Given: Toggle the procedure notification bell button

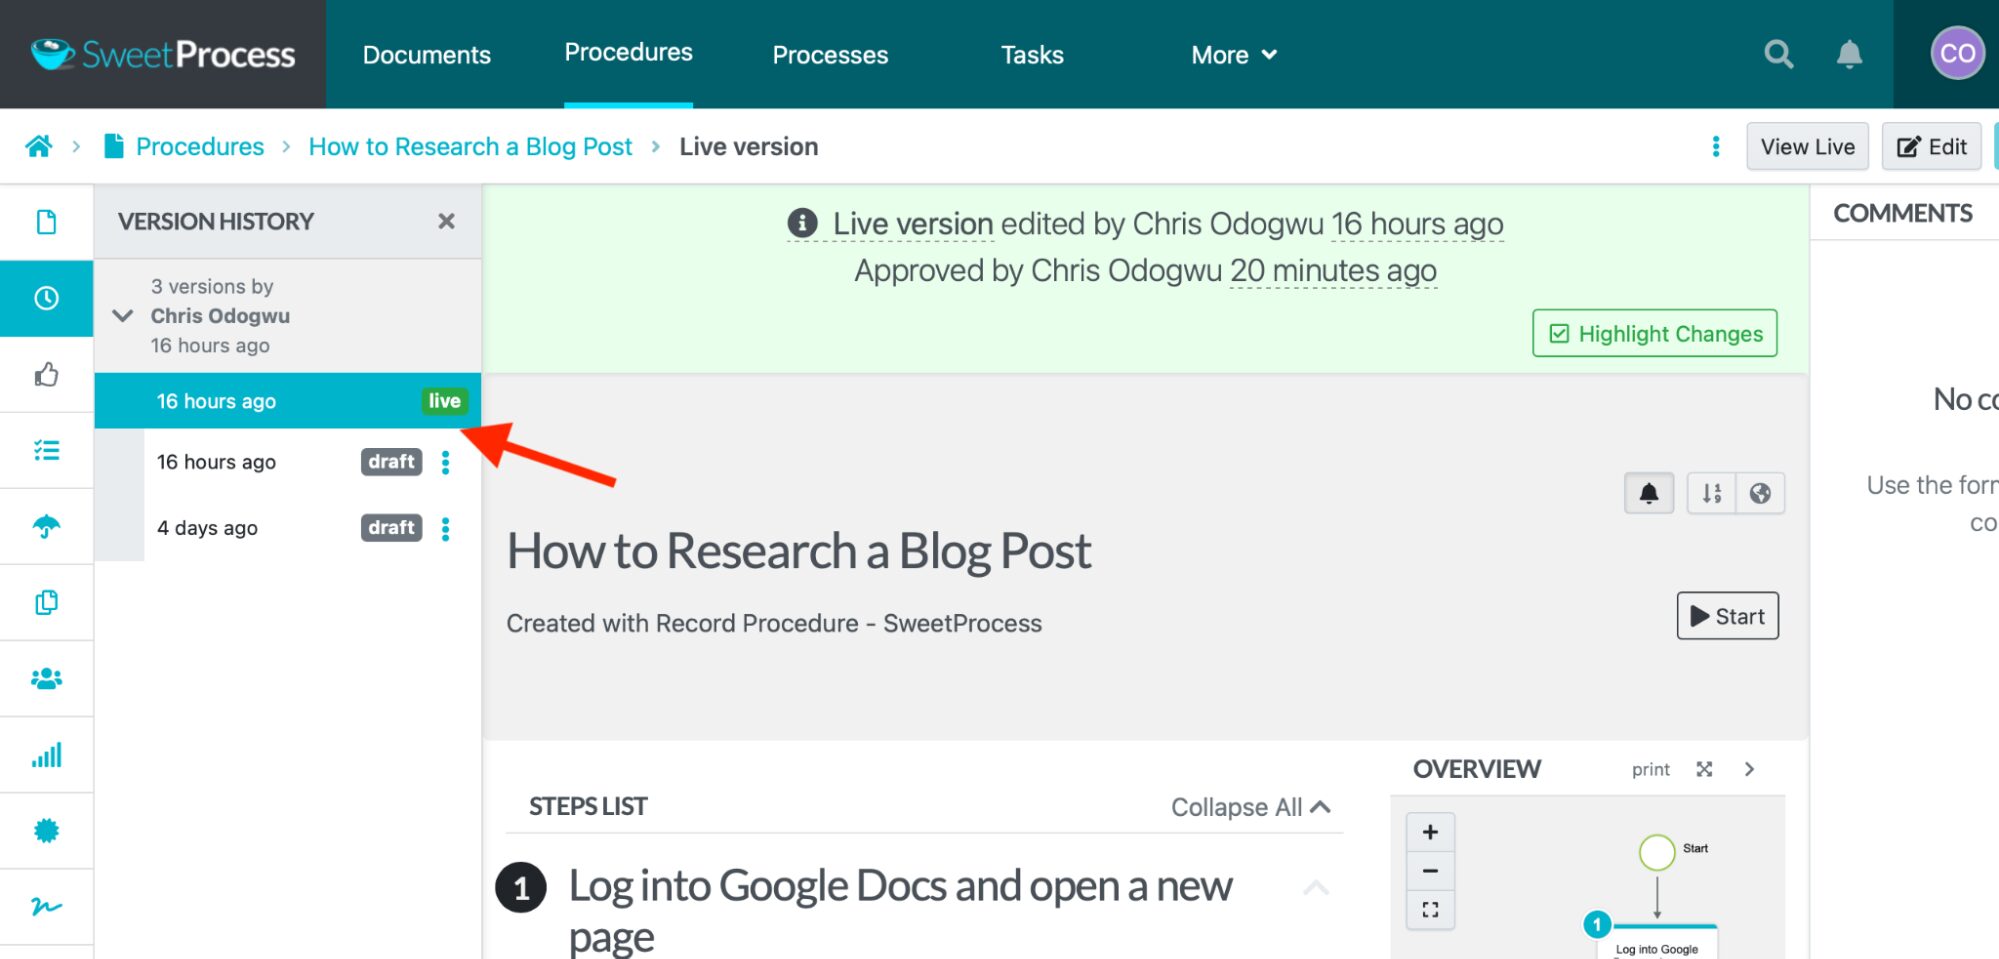Looking at the screenshot, I should point(1649,493).
